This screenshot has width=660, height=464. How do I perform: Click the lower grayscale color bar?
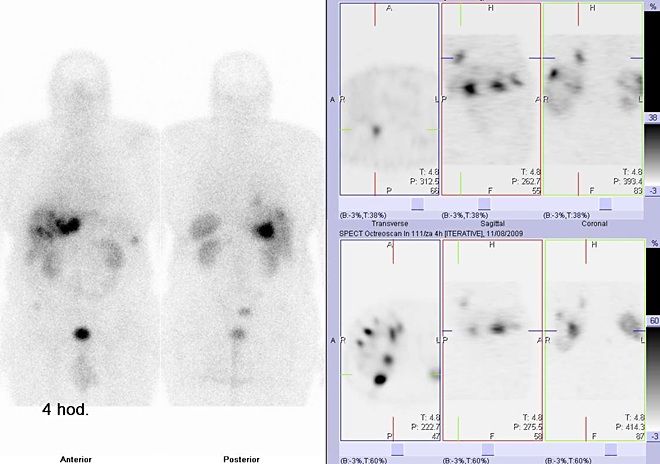[651, 380]
